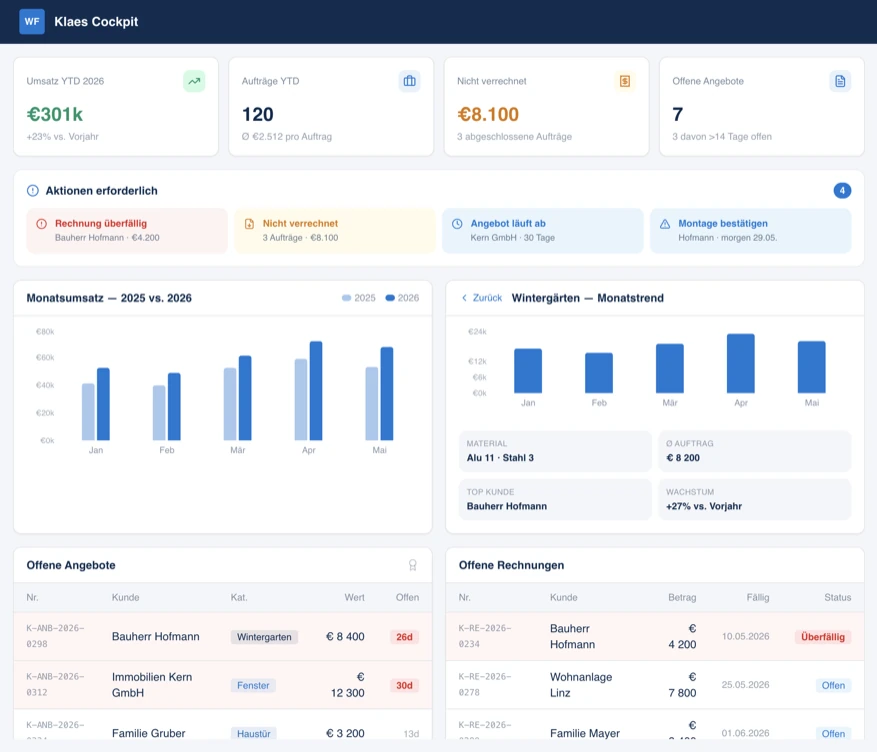Select the Apr 2026 bar in Monatsumsatz chart

(316, 391)
